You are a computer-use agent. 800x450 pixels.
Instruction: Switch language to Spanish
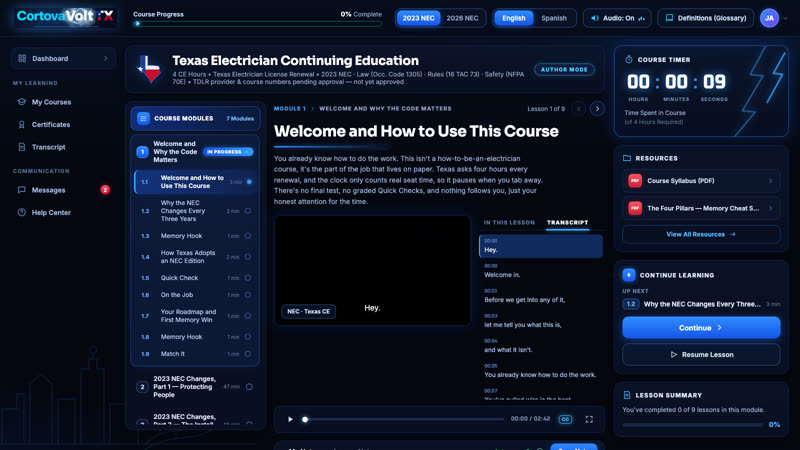point(554,18)
